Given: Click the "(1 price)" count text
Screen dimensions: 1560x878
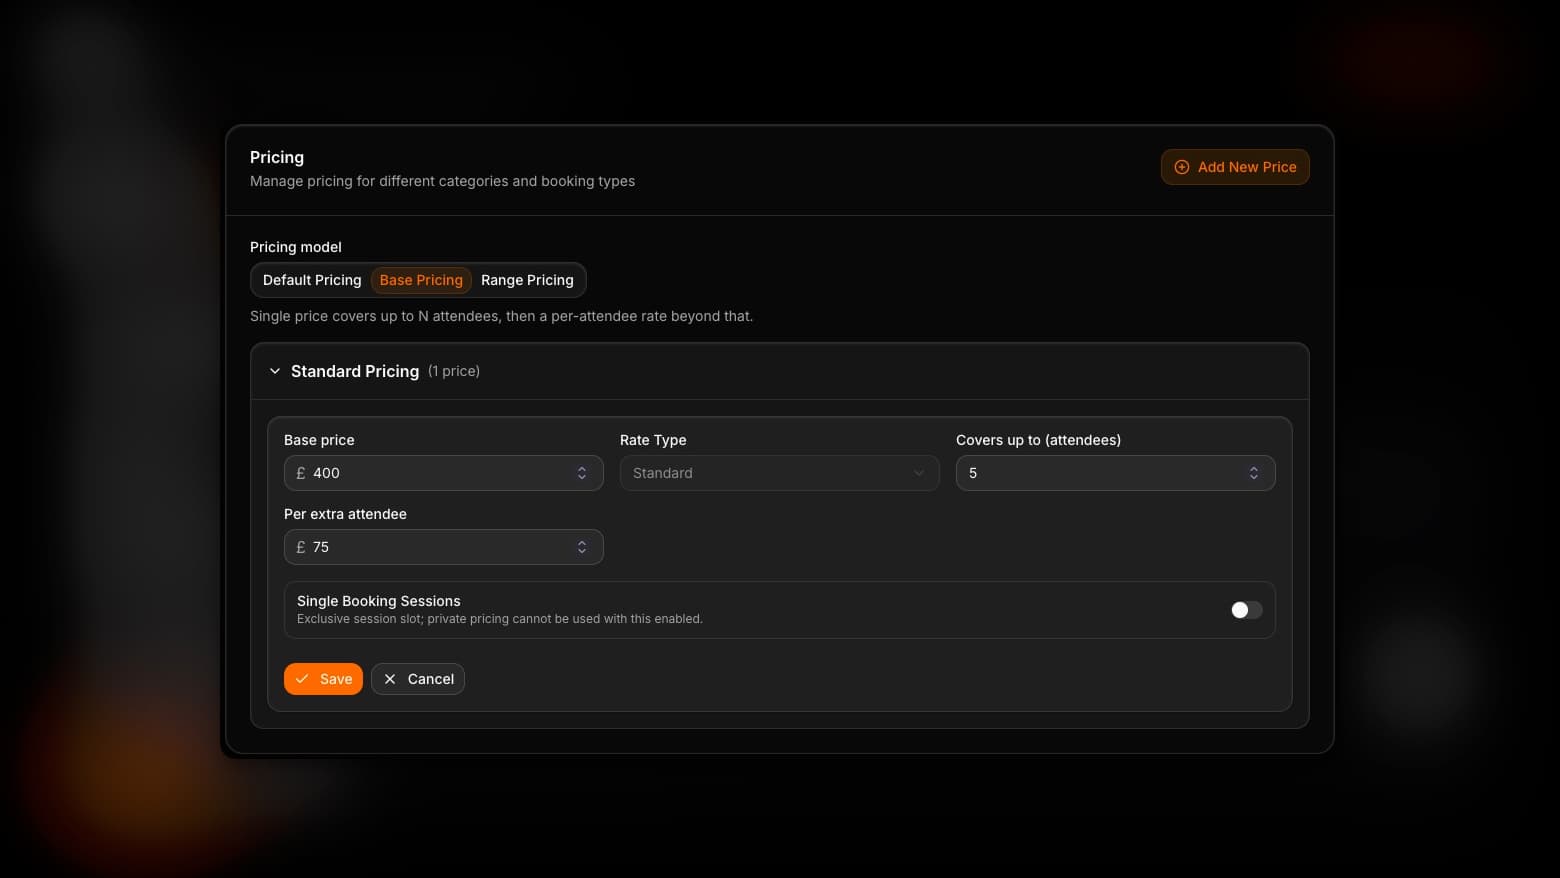Looking at the screenshot, I should (x=454, y=371).
